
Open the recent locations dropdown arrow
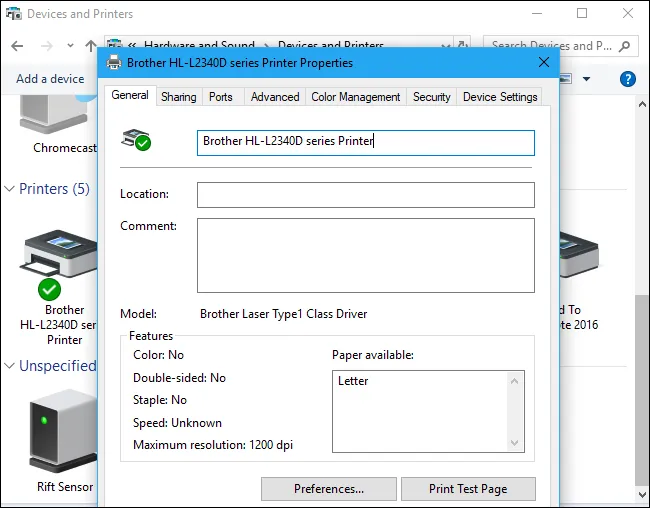(70, 46)
